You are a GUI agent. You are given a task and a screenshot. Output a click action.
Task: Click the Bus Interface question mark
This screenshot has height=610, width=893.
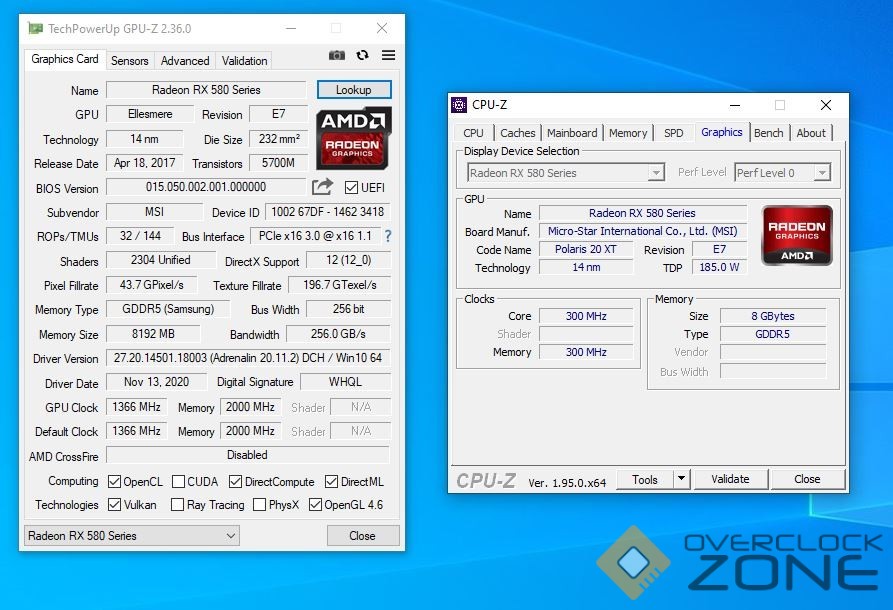(x=388, y=237)
